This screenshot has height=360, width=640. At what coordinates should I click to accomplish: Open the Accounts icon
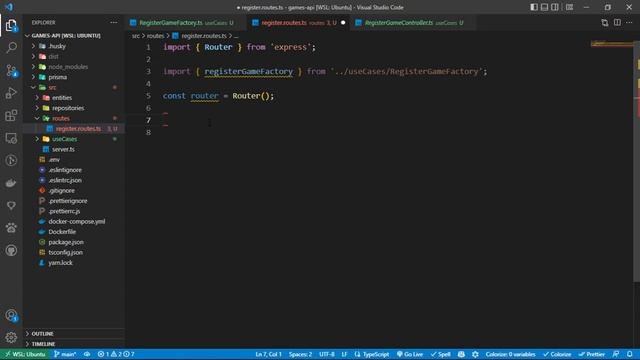[11, 315]
